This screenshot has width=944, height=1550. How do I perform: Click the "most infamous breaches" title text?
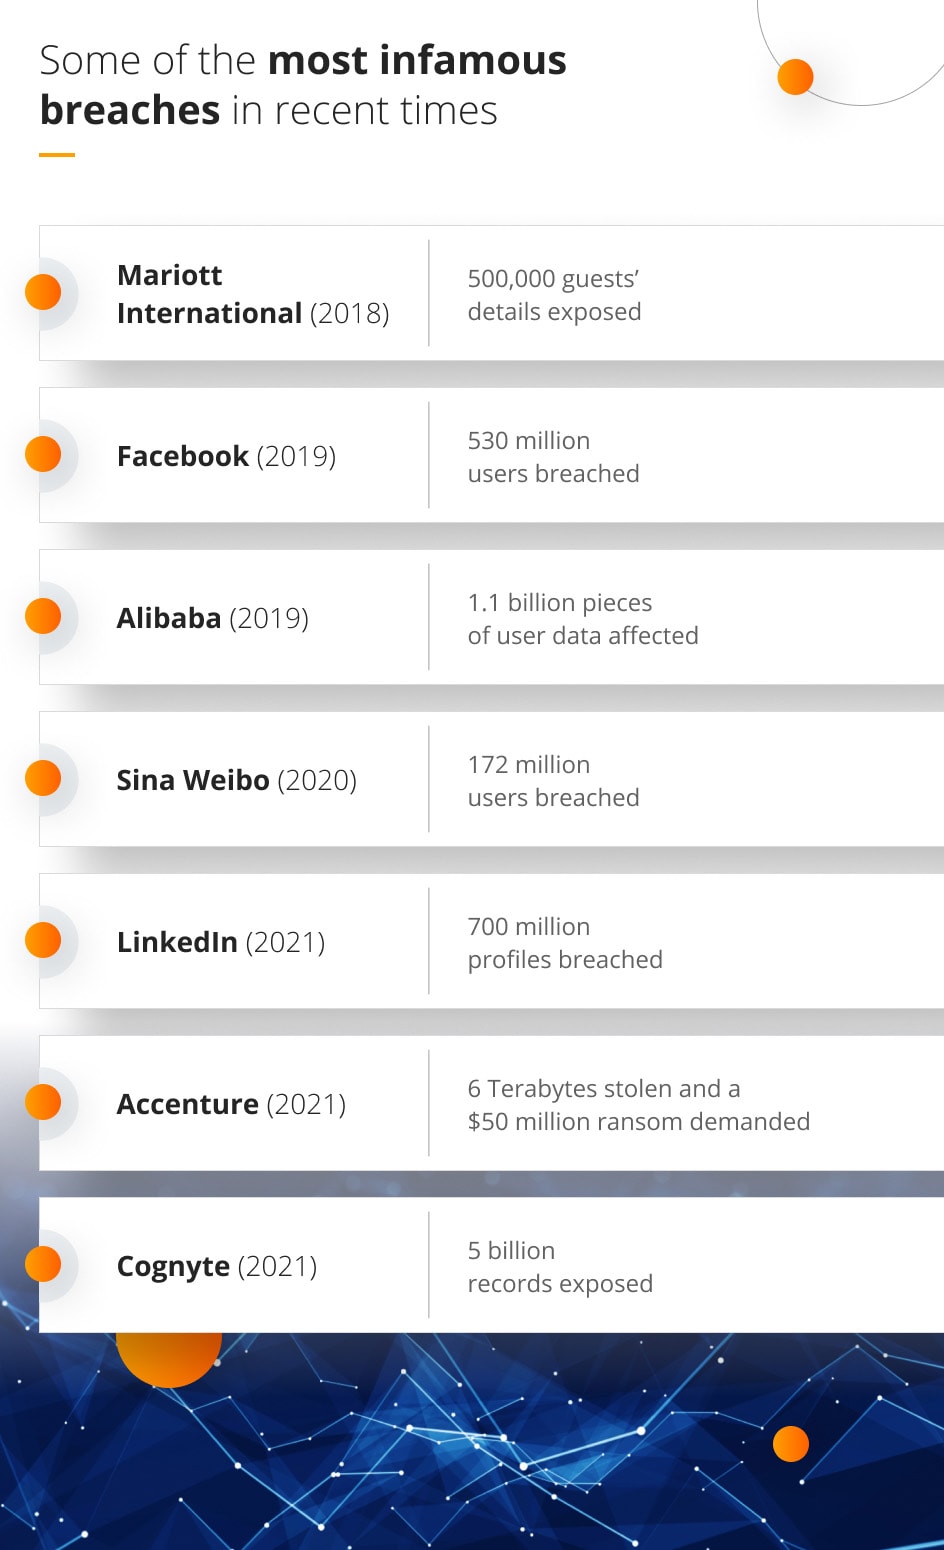click(x=302, y=85)
